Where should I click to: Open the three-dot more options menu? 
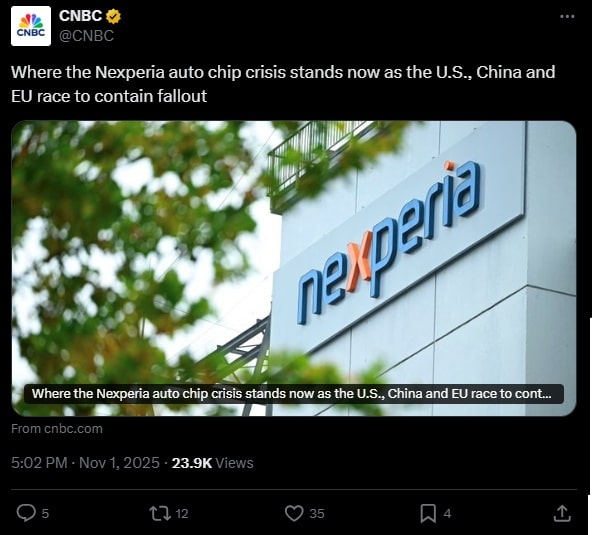tap(567, 16)
